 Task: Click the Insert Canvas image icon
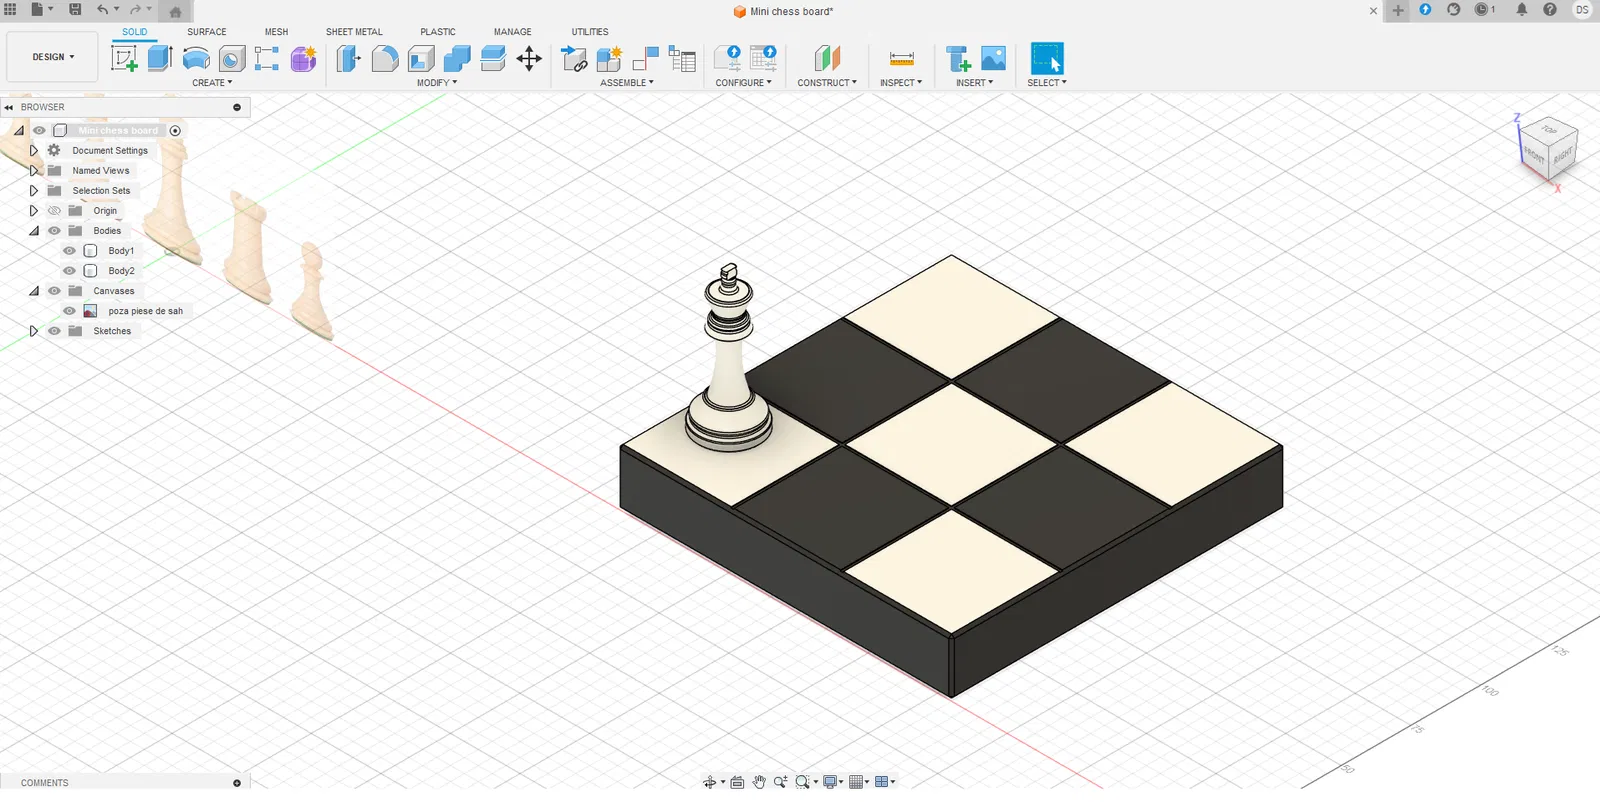coord(994,59)
